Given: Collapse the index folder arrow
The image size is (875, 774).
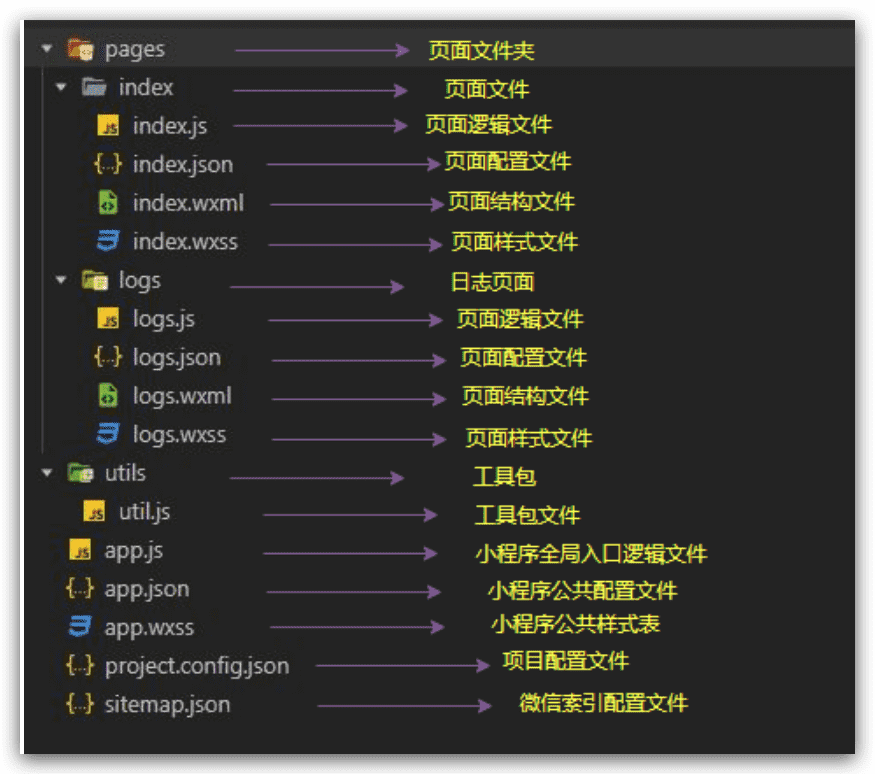Looking at the screenshot, I should pyautogui.click(x=61, y=88).
